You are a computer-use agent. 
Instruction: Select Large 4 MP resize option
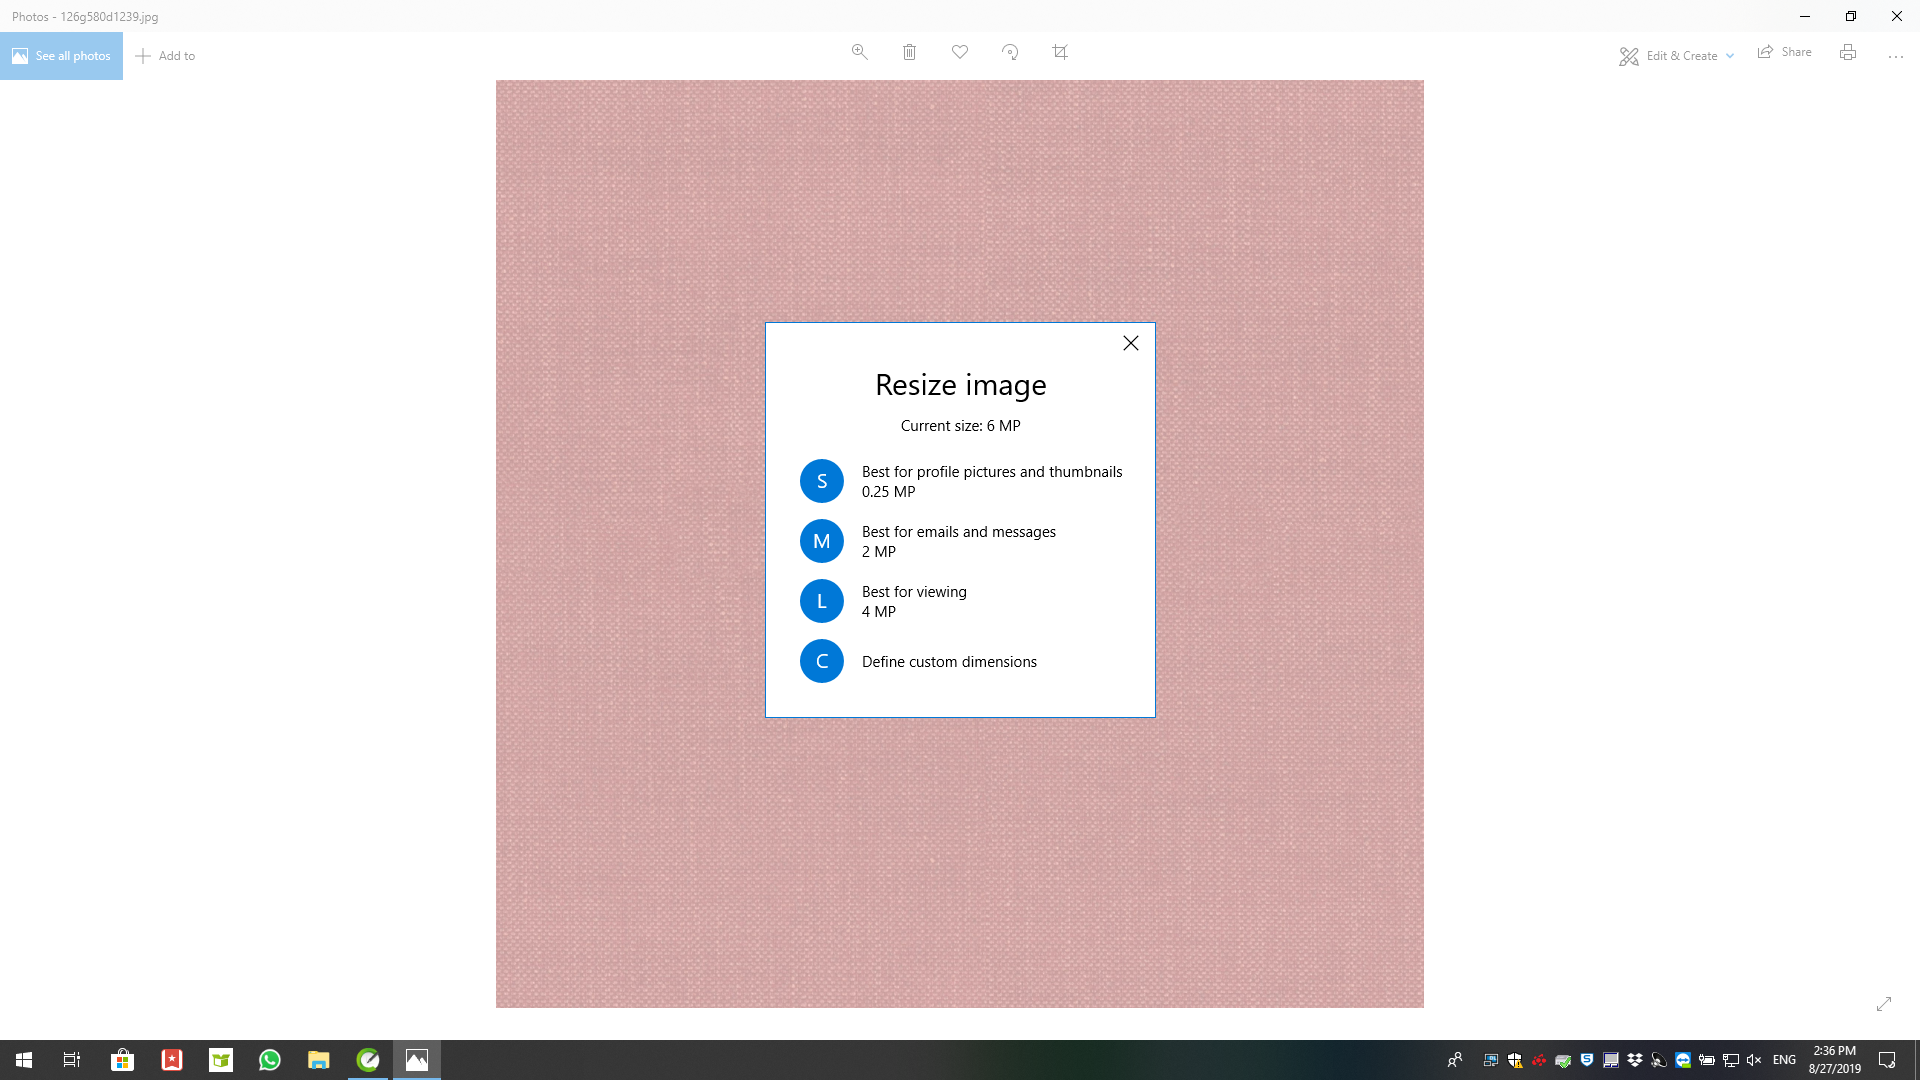pos(960,600)
